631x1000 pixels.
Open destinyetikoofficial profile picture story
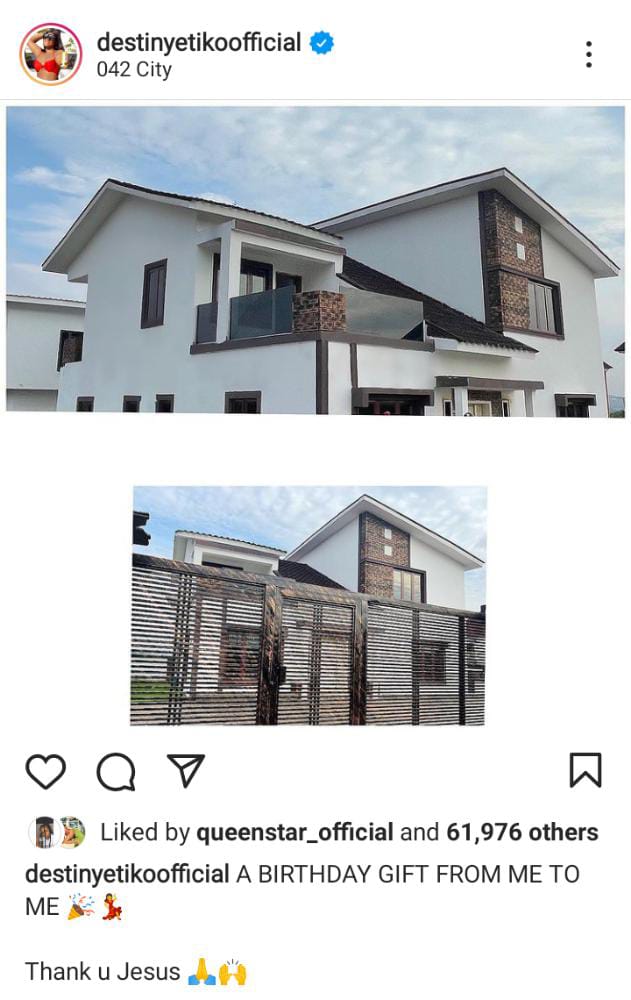coord(51,54)
